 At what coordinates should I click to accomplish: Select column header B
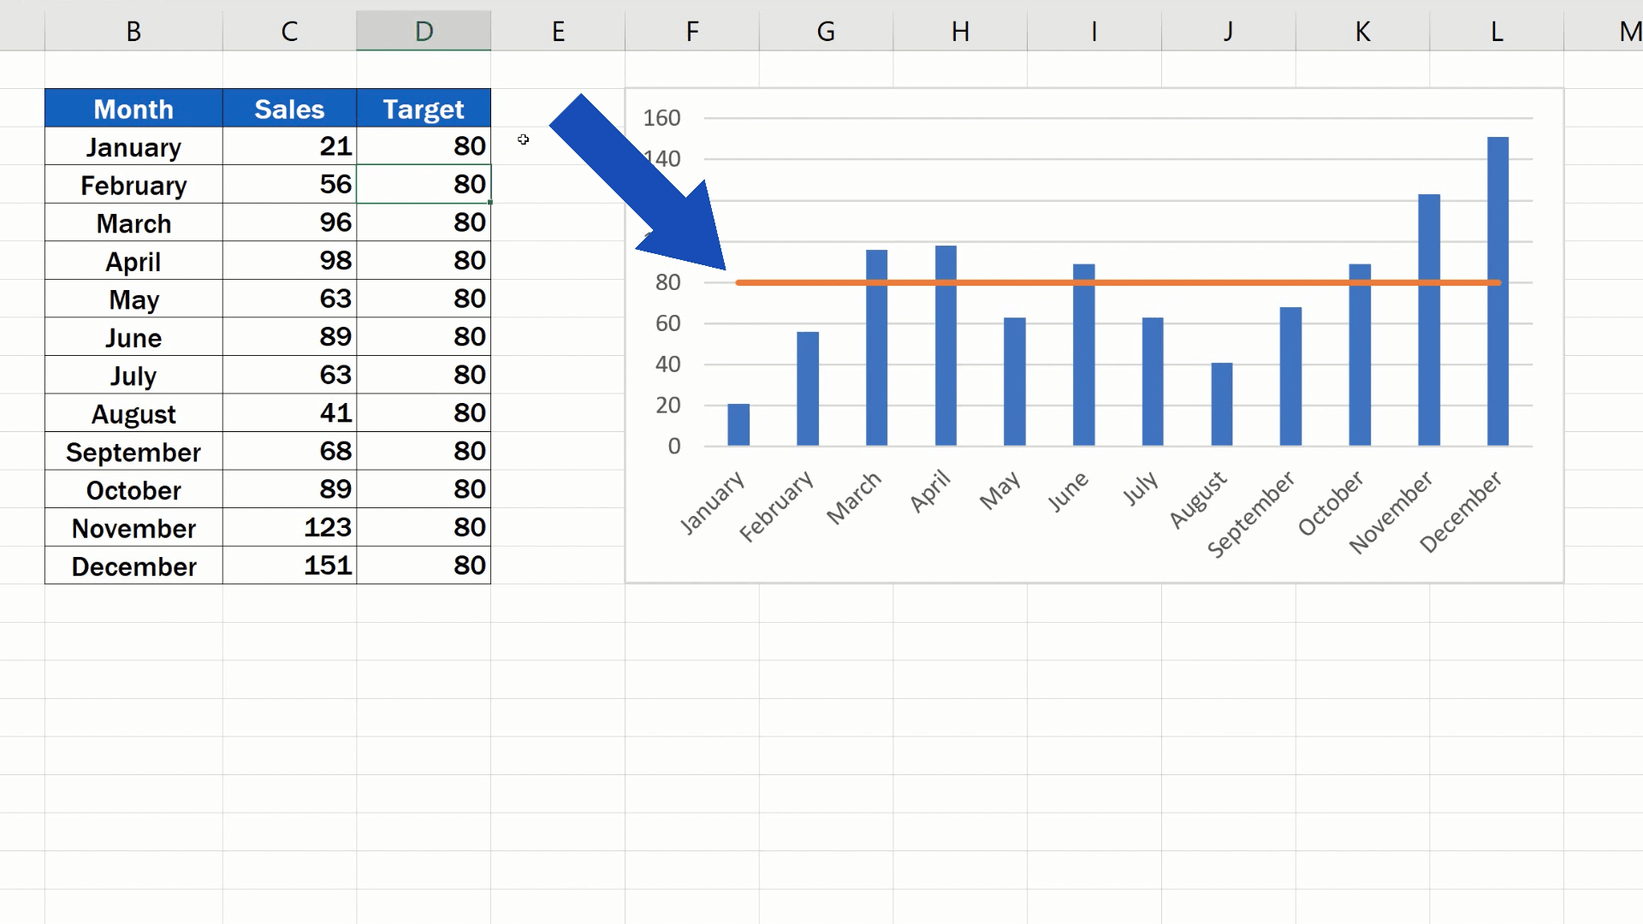coord(133,30)
